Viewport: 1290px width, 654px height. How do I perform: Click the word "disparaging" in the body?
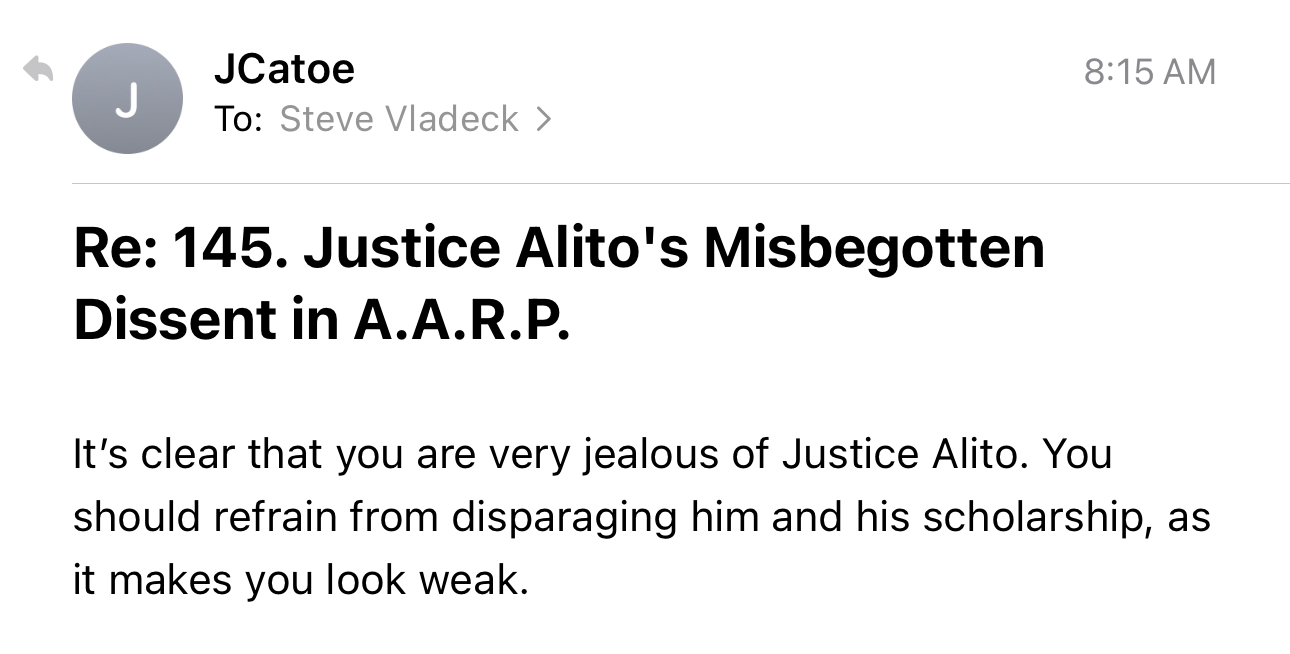tap(570, 518)
